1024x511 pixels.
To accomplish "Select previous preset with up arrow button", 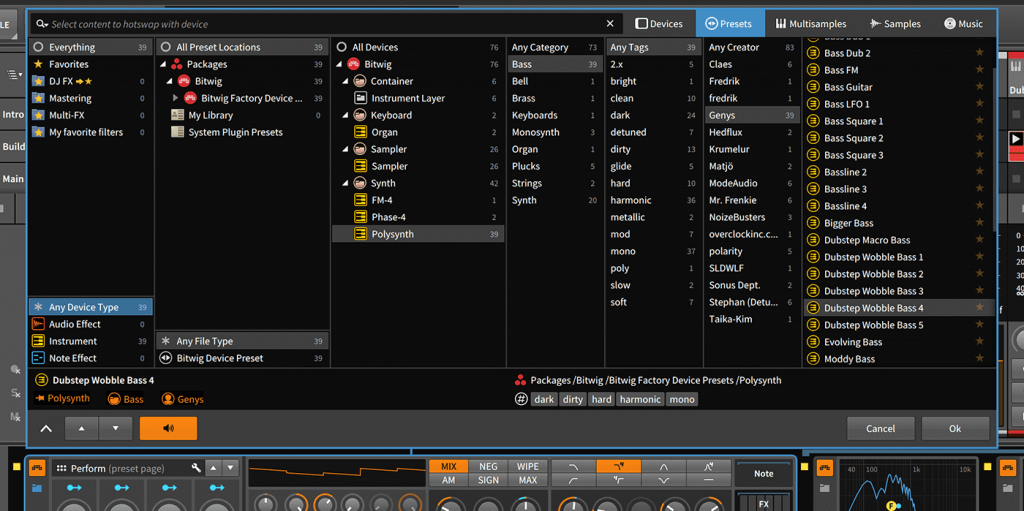I will click(x=82, y=429).
